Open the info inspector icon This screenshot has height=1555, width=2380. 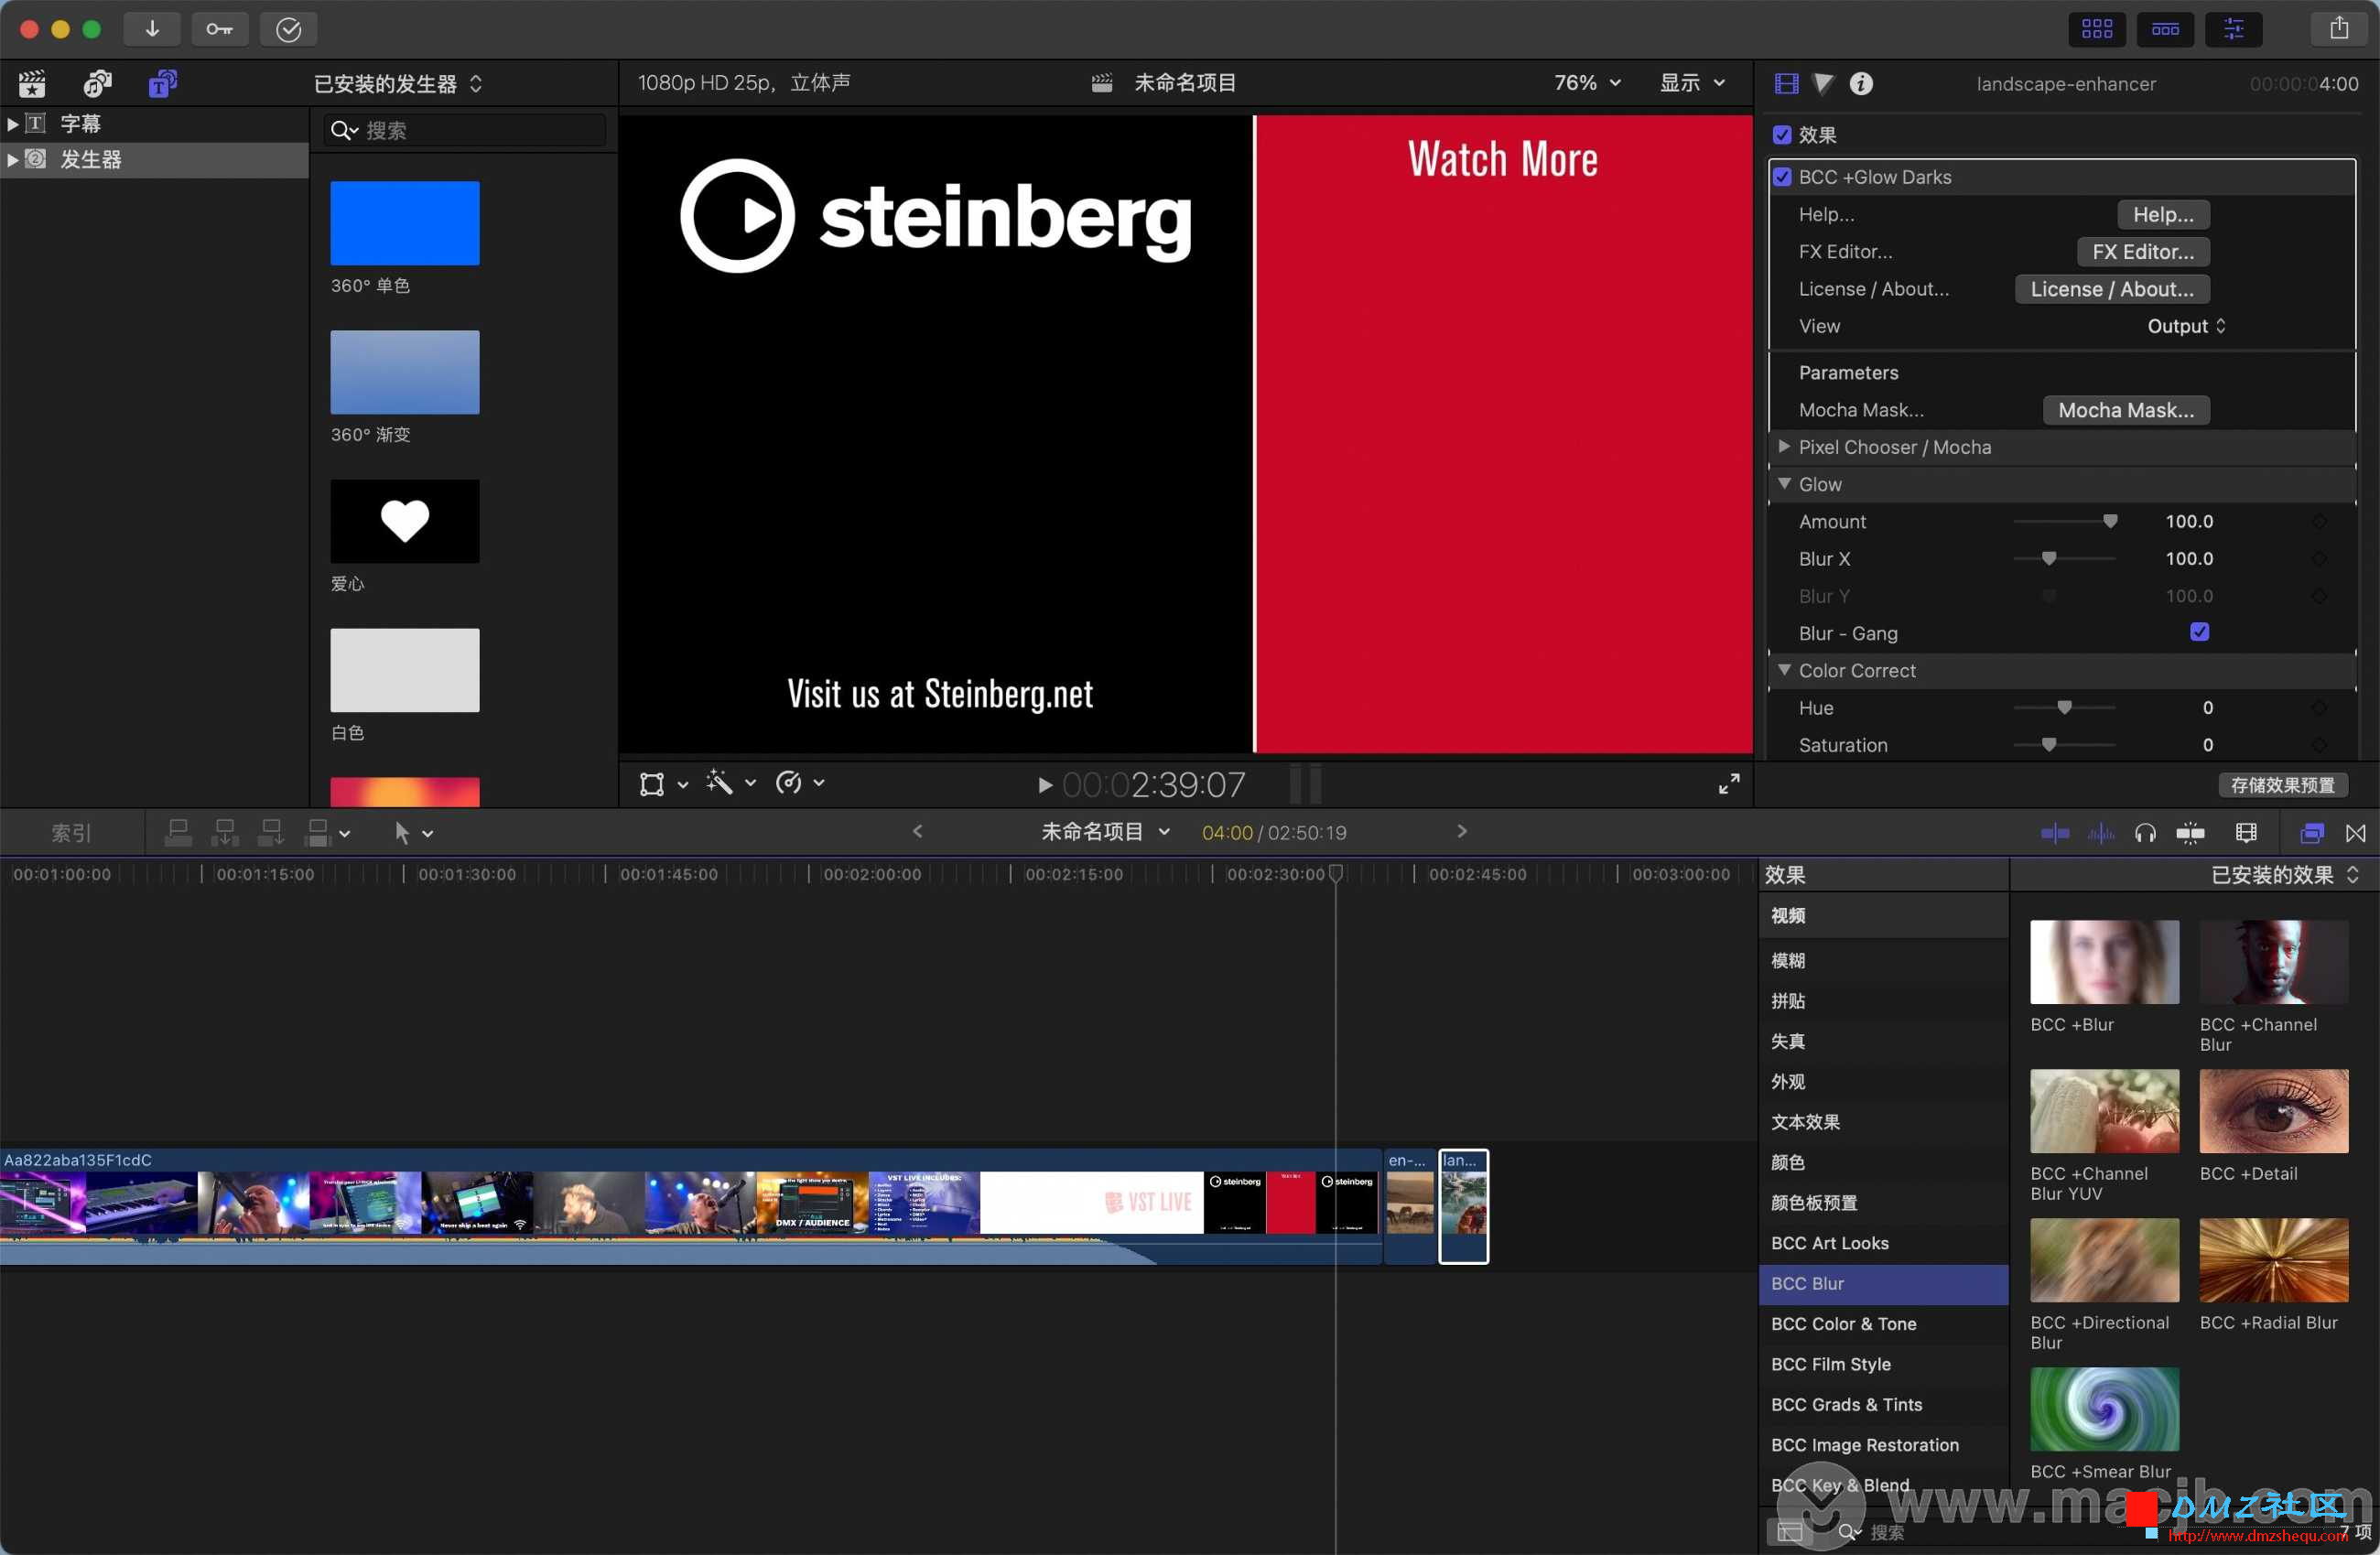1861,84
